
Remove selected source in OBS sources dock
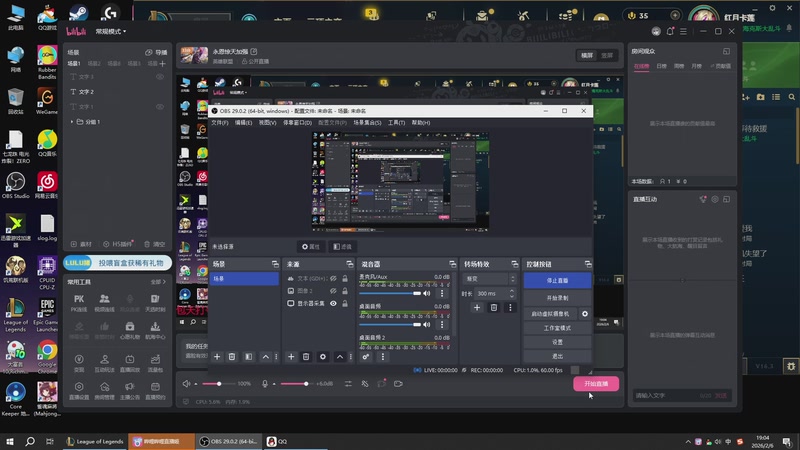tap(306, 357)
